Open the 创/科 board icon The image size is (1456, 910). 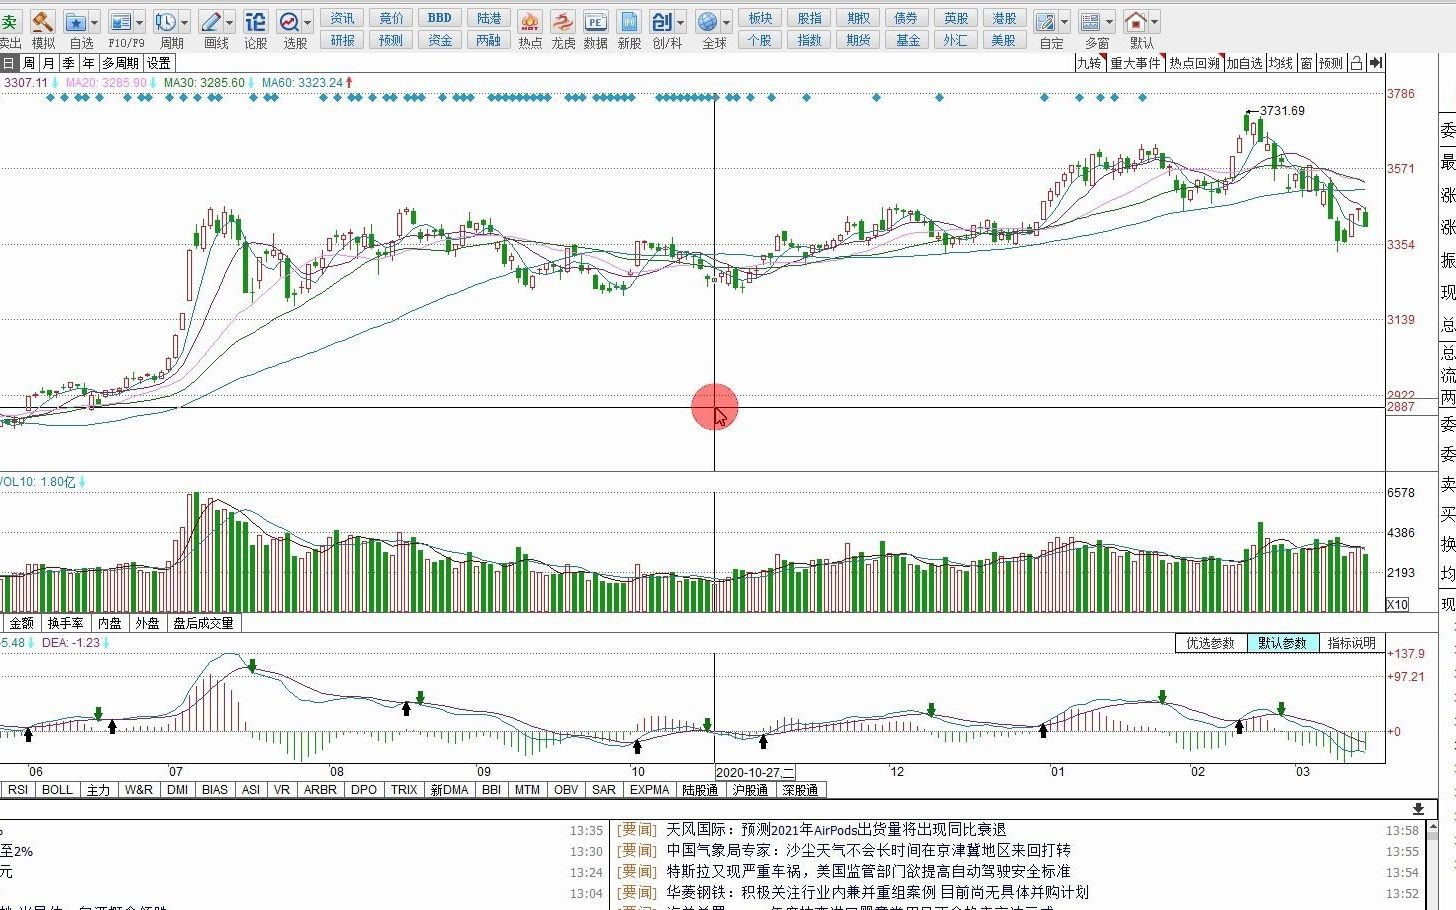(661, 21)
